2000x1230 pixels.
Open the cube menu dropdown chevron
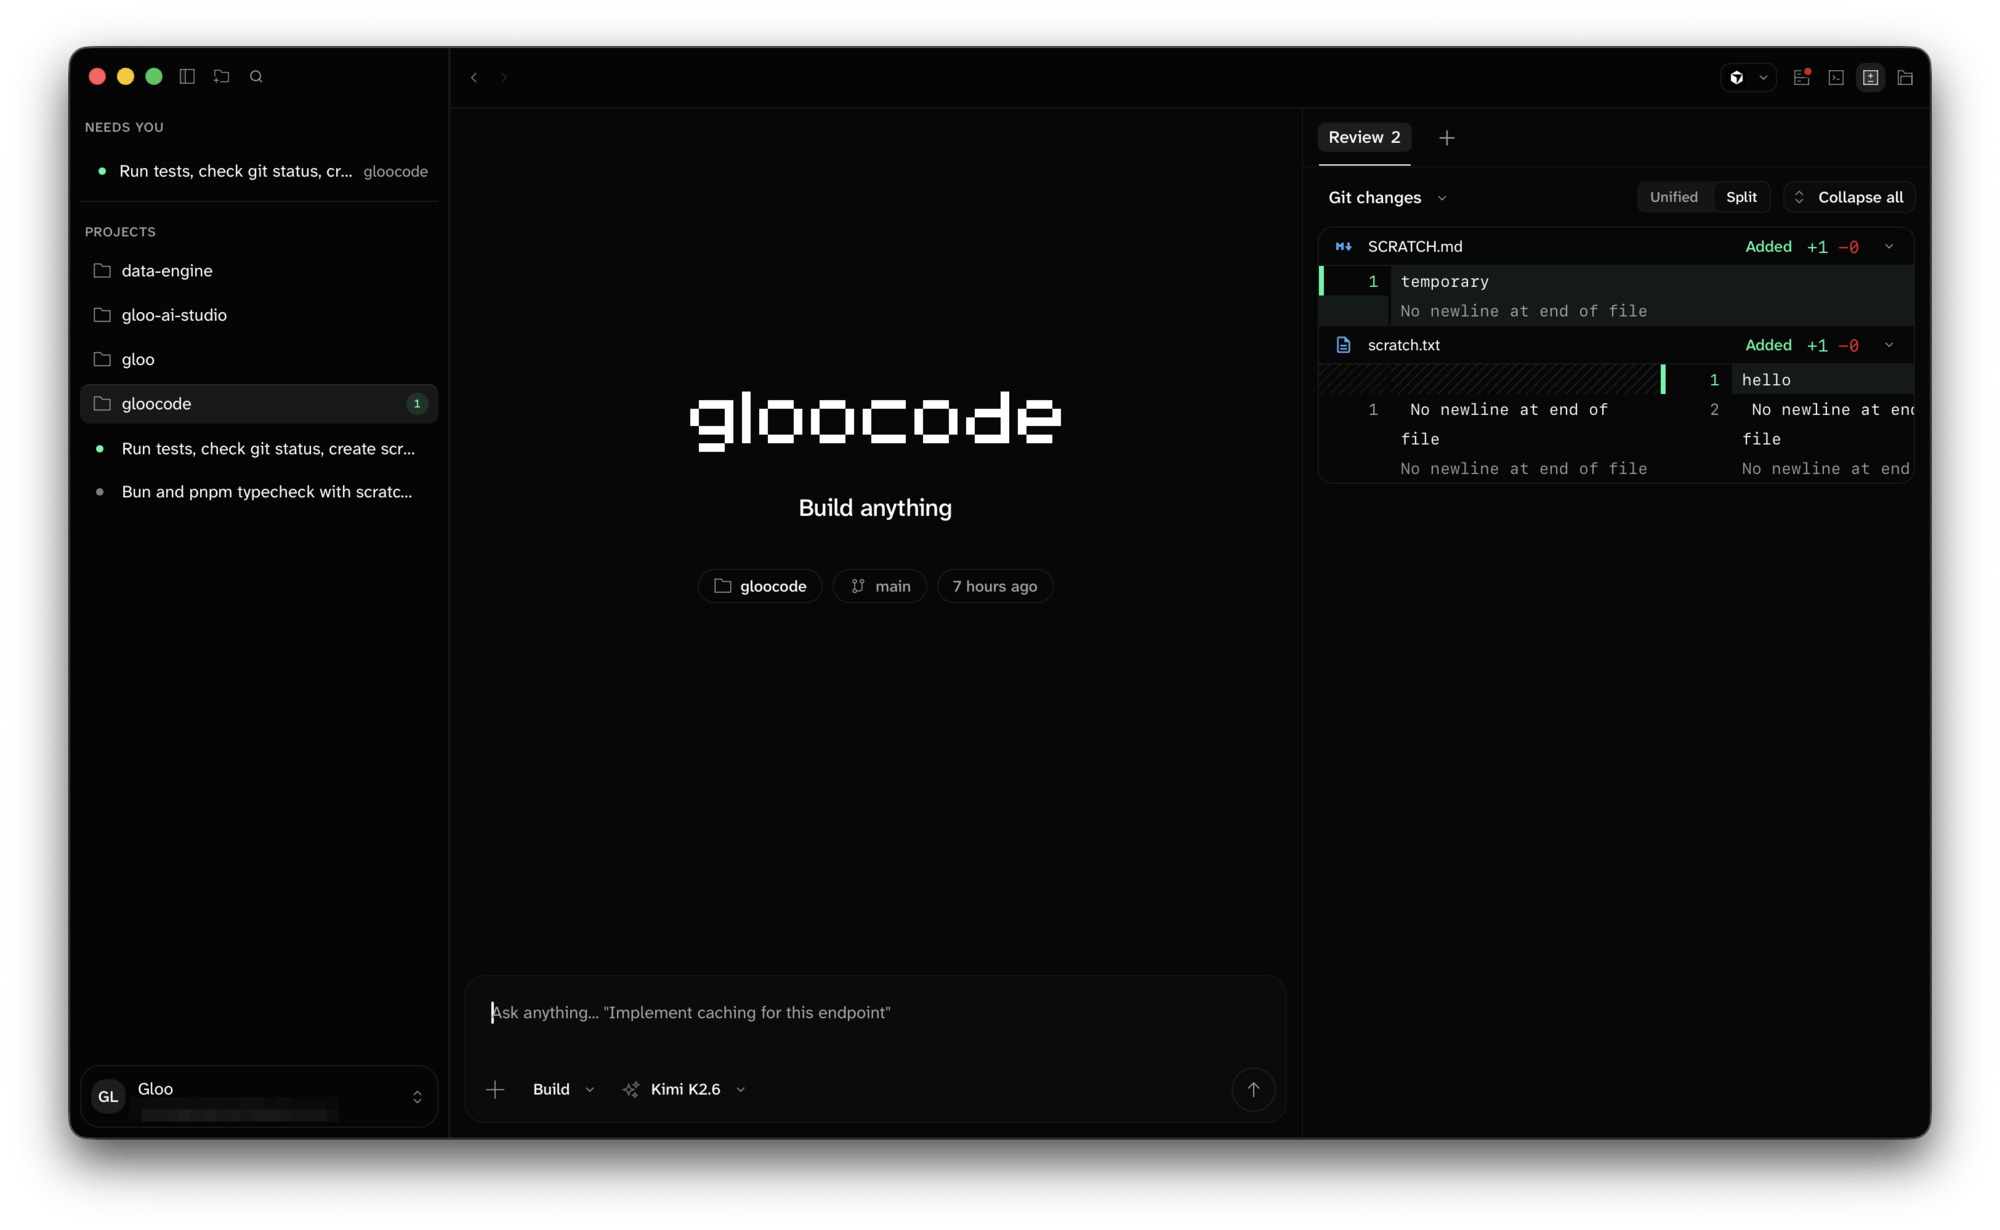click(x=1763, y=77)
